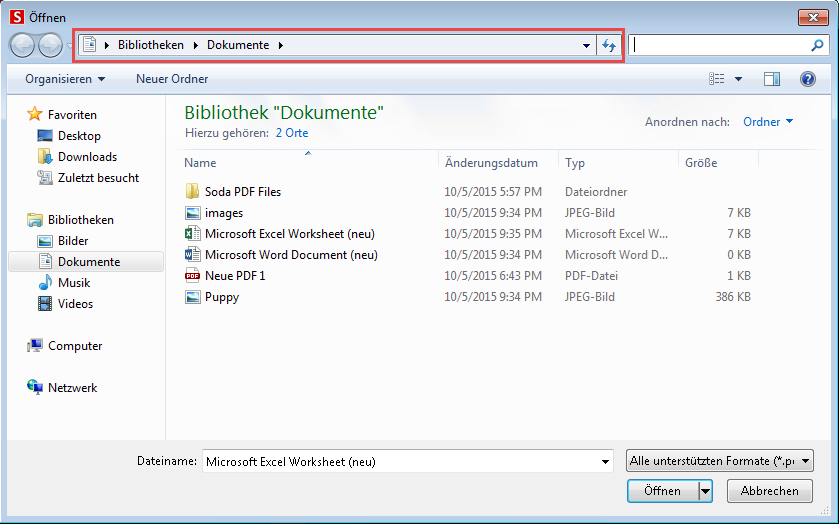Open the view options dropdown arrow
This screenshot has width=839, height=524.
click(738, 79)
